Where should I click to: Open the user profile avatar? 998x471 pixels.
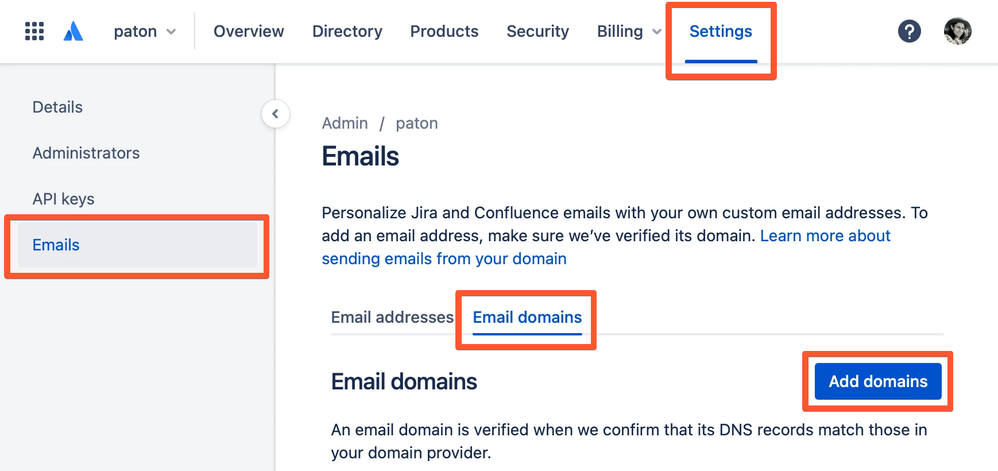tap(957, 31)
